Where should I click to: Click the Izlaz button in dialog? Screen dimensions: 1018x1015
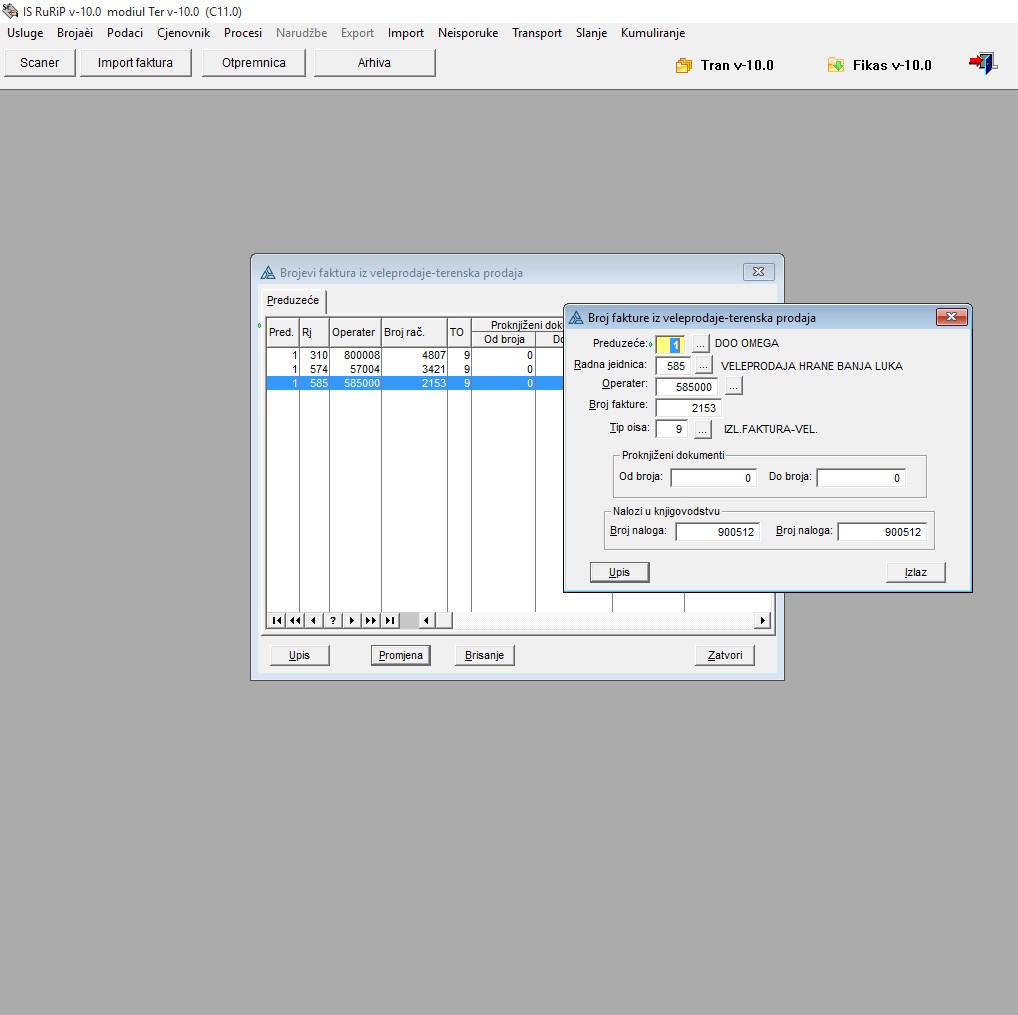915,572
